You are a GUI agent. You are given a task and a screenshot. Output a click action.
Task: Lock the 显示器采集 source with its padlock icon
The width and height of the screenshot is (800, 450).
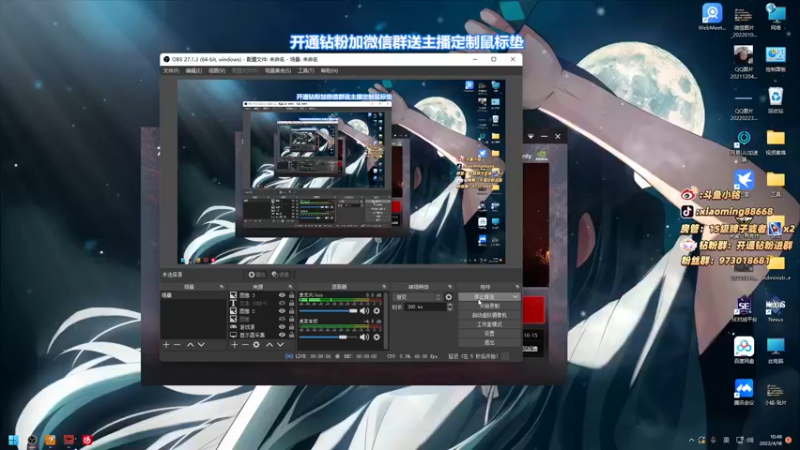tap(291, 335)
